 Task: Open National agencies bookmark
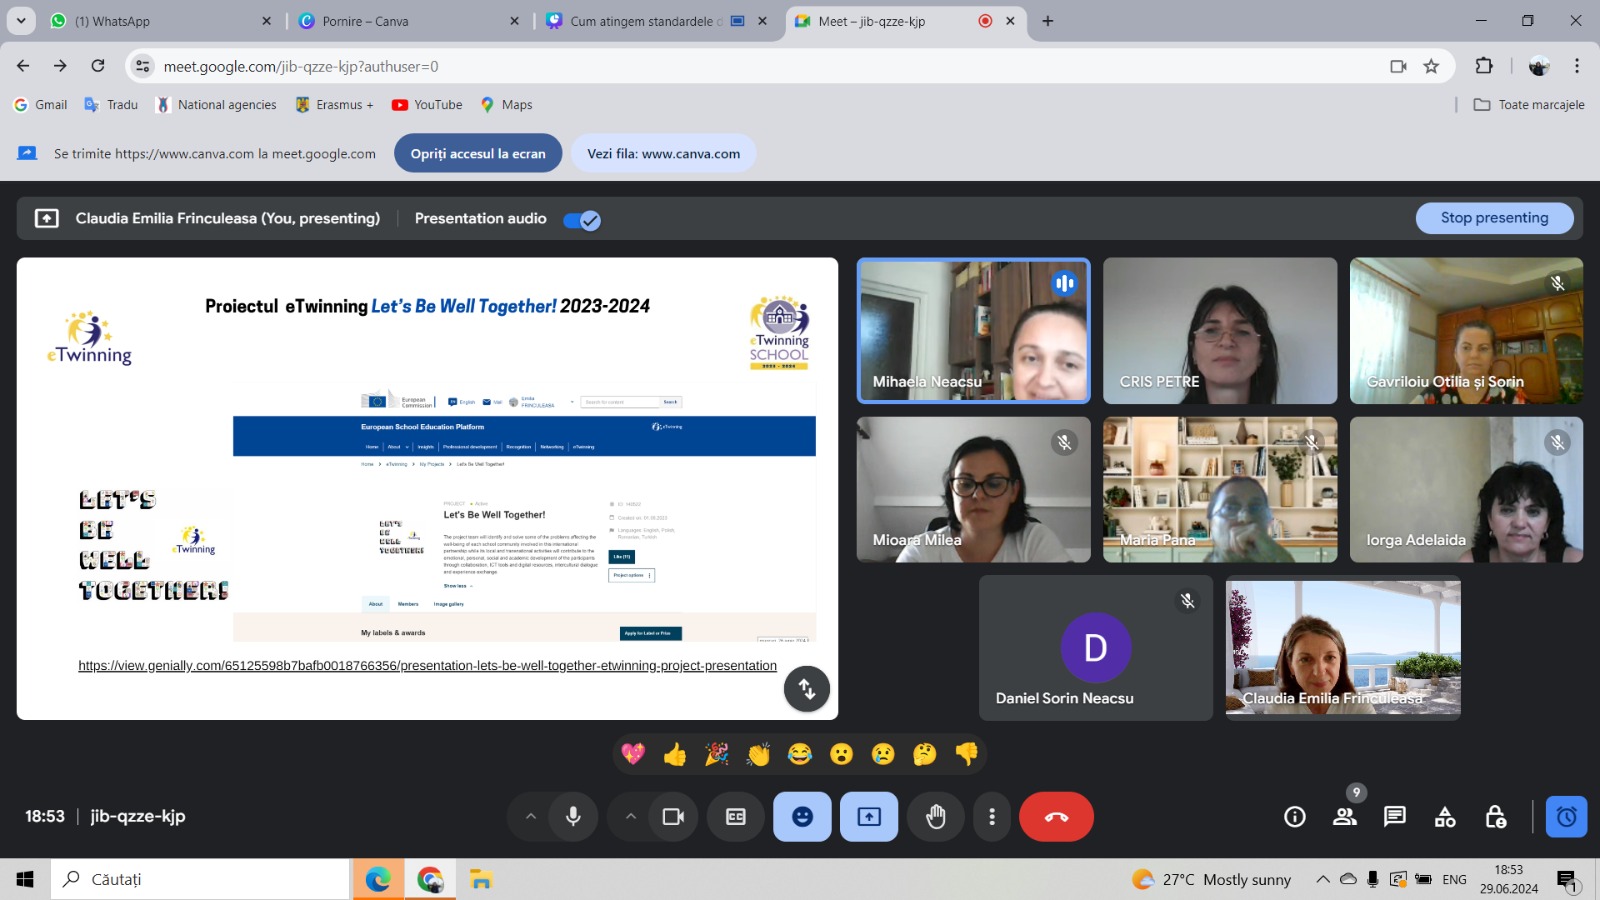click(216, 105)
